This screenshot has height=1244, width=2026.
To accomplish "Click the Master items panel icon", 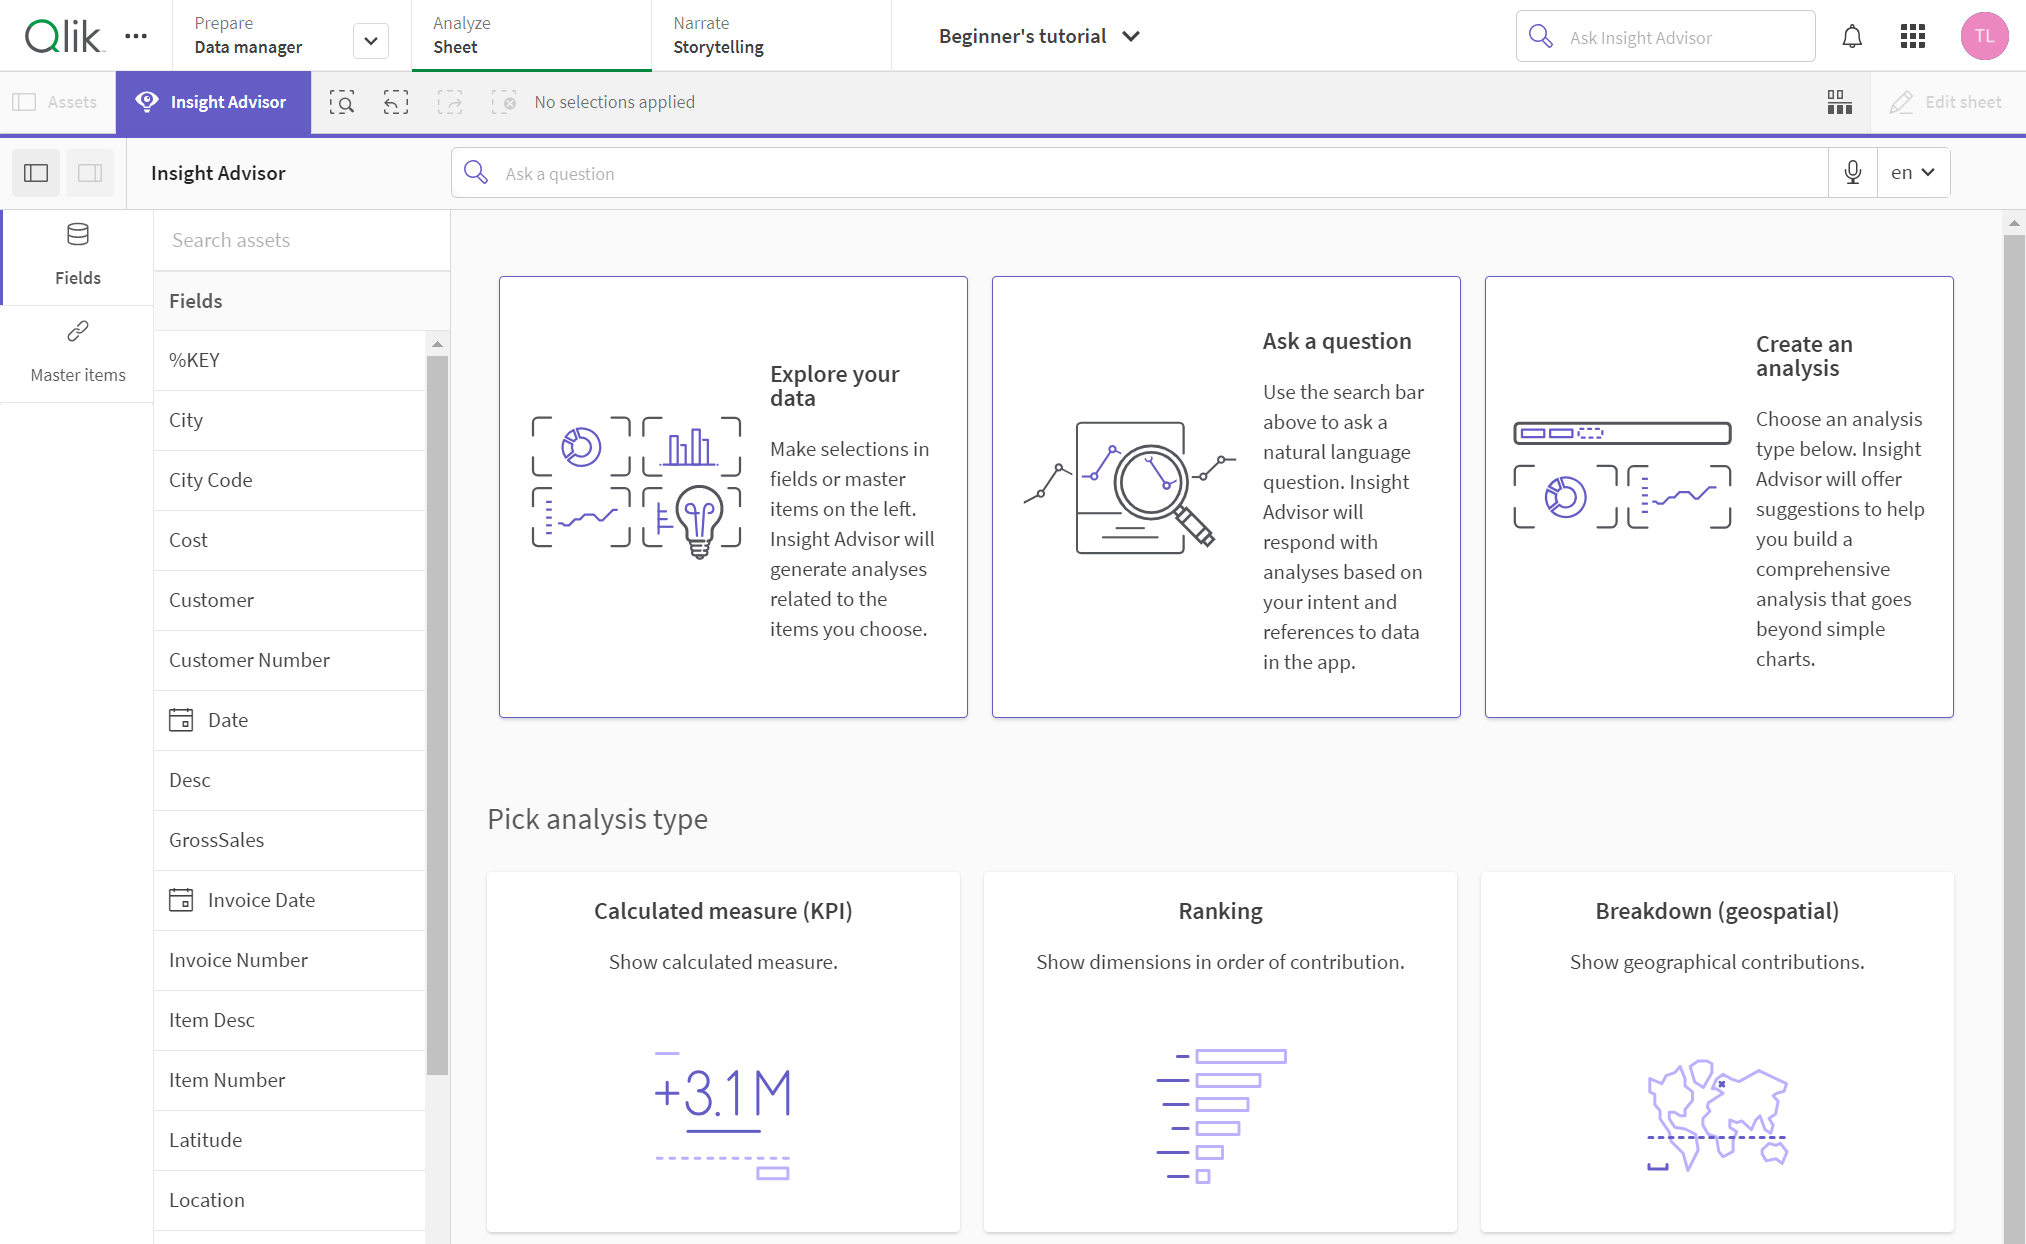I will tap(77, 349).
